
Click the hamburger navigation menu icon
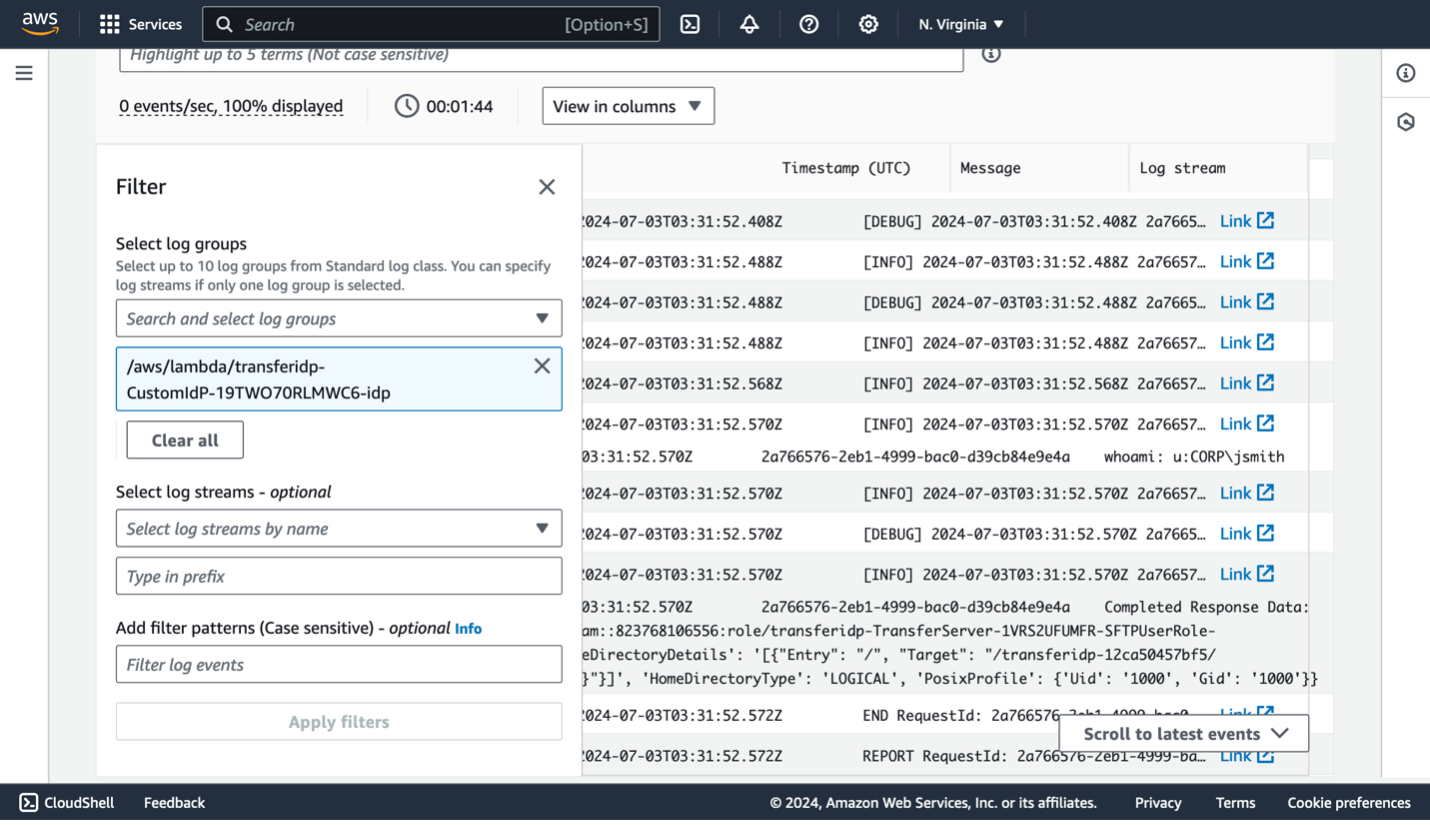pyautogui.click(x=24, y=72)
